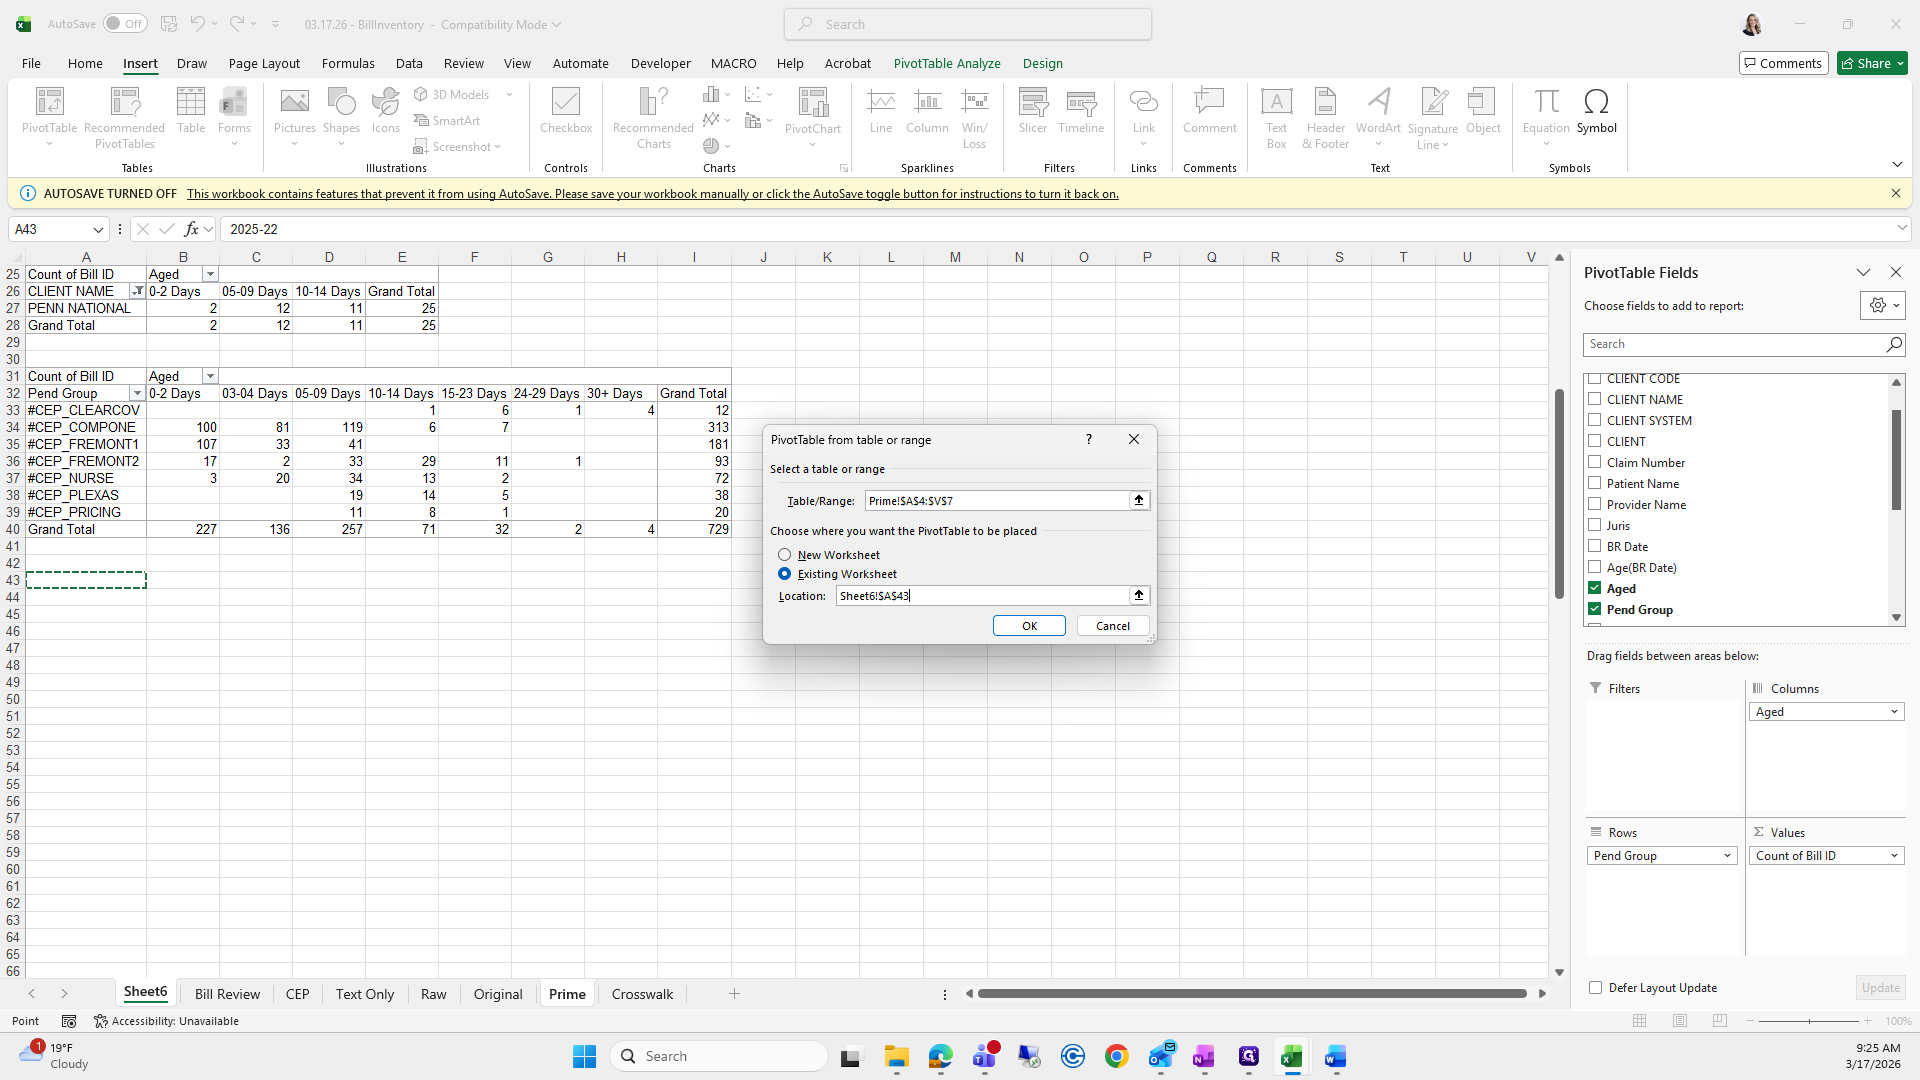Click Cancel in the PivotTable dialog
Image resolution: width=1920 pixels, height=1080 pixels.
1112,626
